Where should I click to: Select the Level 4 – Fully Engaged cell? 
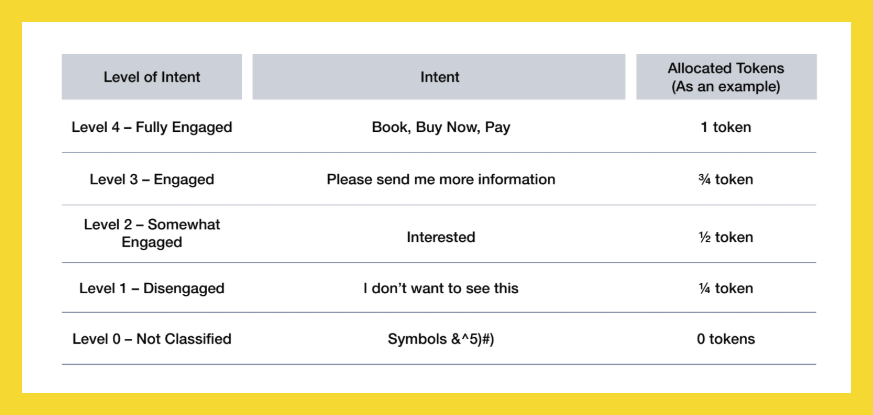[152, 128]
